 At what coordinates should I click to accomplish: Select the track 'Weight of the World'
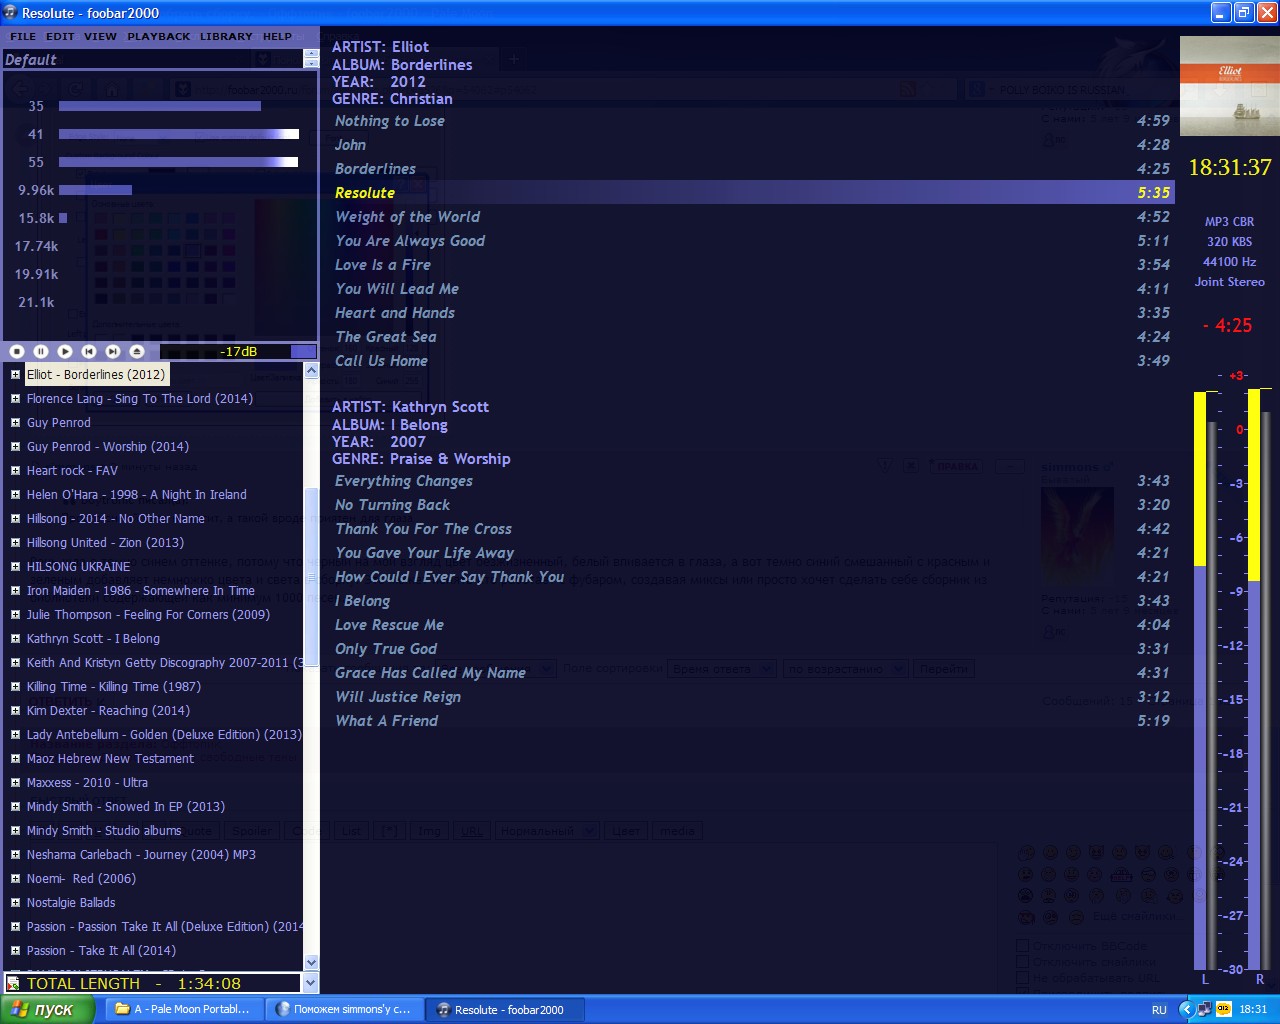[407, 217]
